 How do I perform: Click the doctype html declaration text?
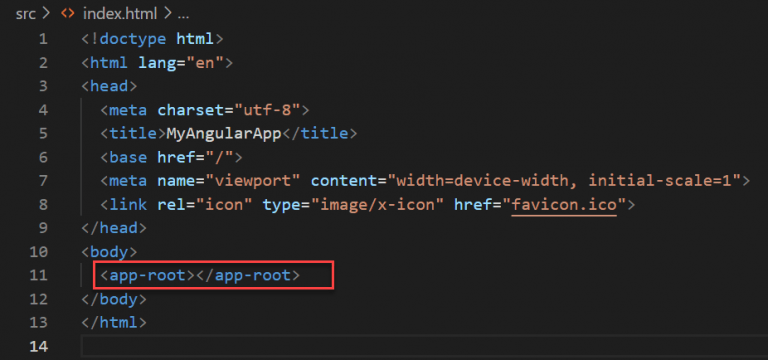point(152,39)
